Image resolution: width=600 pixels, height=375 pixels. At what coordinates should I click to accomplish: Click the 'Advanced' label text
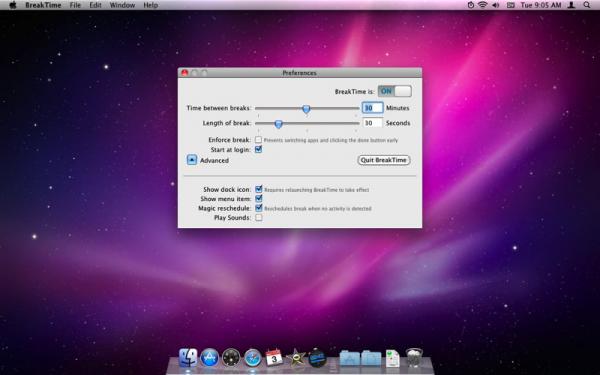pyautogui.click(x=214, y=160)
